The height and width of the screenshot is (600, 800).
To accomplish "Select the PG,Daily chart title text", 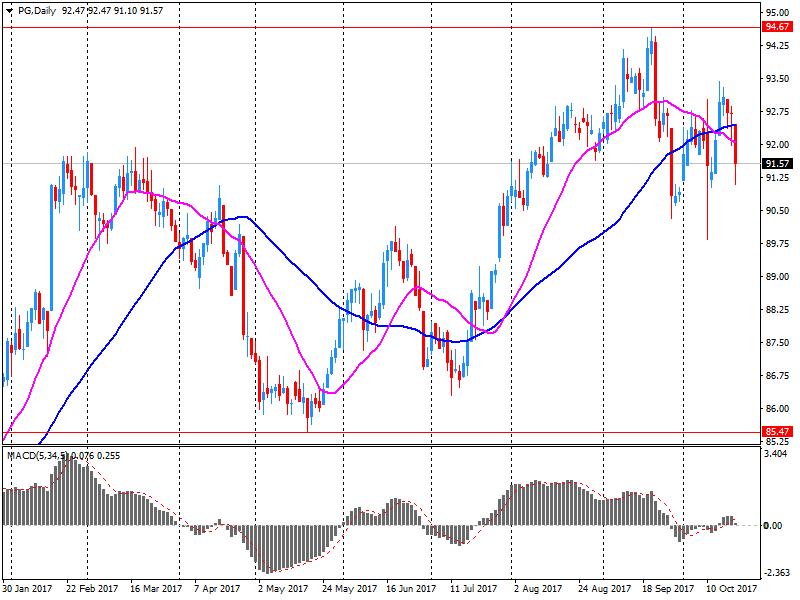I will tap(37, 11).
